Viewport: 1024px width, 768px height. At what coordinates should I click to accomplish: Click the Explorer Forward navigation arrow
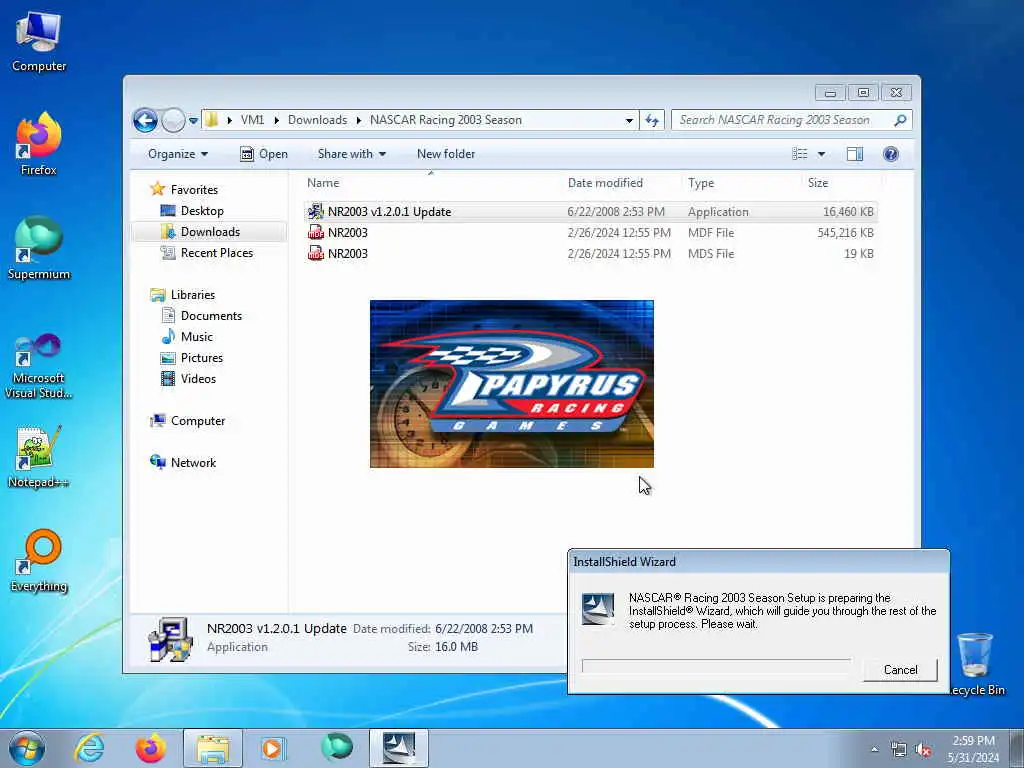tap(173, 120)
